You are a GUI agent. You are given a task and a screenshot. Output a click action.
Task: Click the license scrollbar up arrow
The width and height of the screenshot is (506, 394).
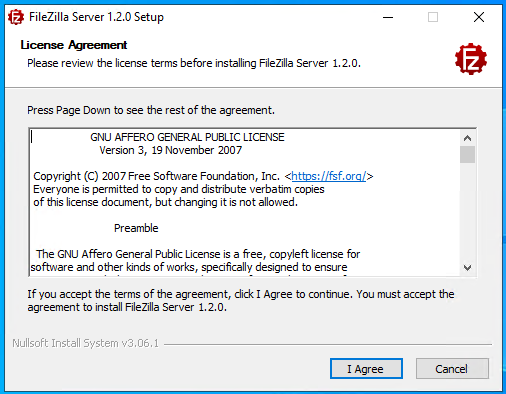[467, 138]
